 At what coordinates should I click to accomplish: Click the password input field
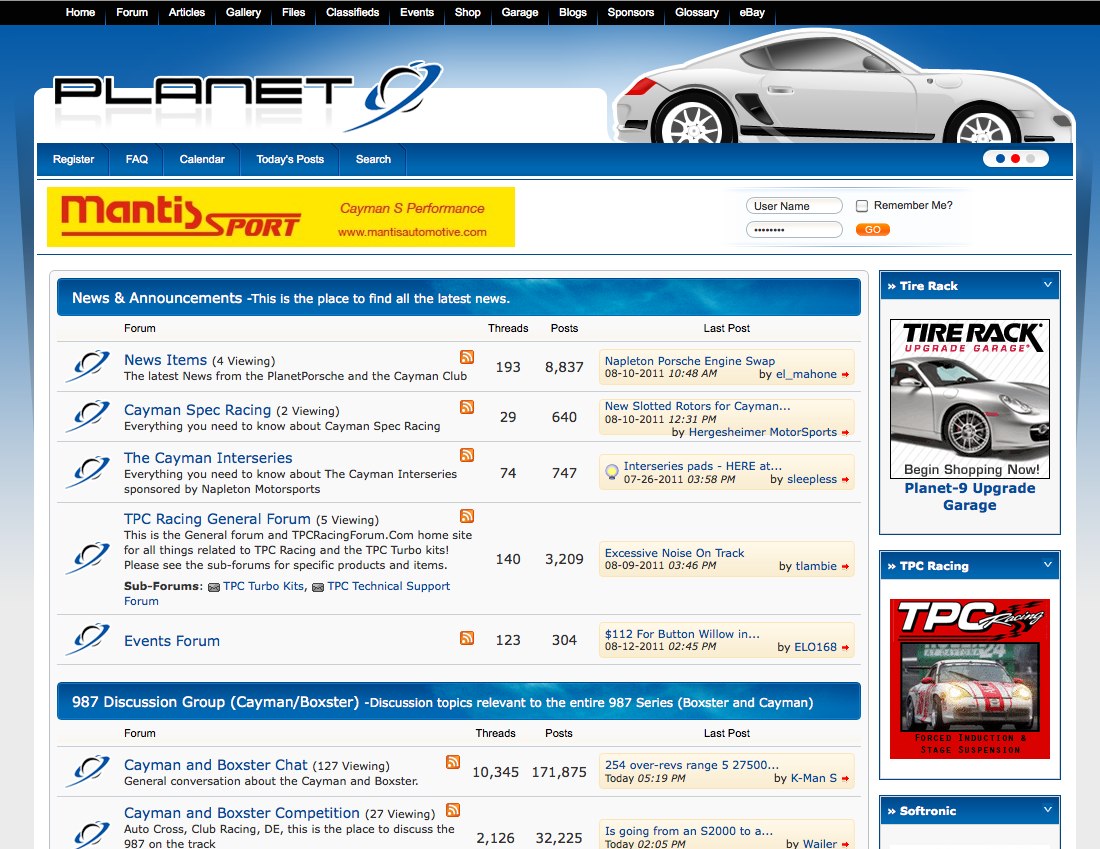pos(794,229)
